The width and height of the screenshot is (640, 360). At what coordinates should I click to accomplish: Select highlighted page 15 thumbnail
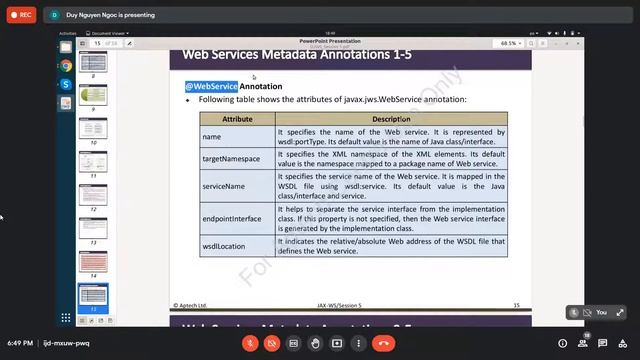pos(93,298)
